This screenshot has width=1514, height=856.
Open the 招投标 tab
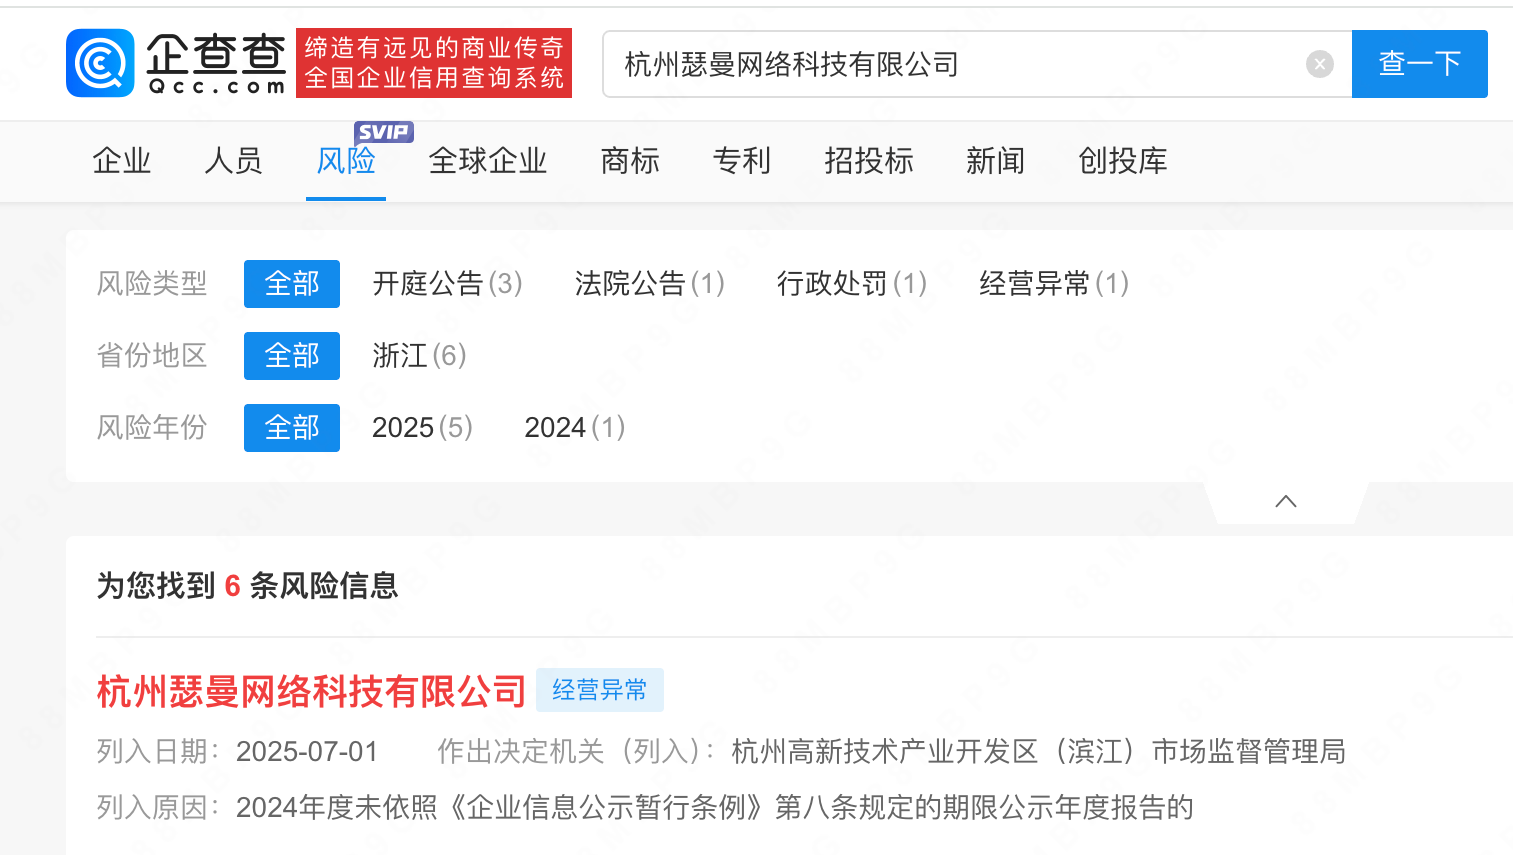869,160
